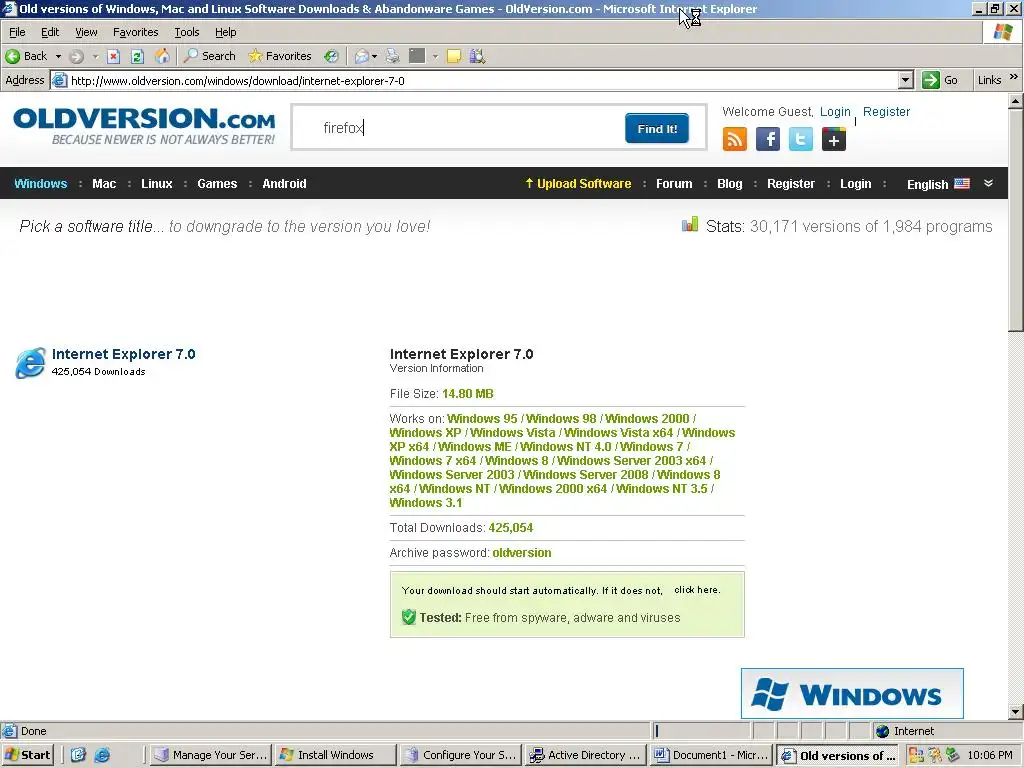Click the gray Edit toolbar icon

(417, 56)
